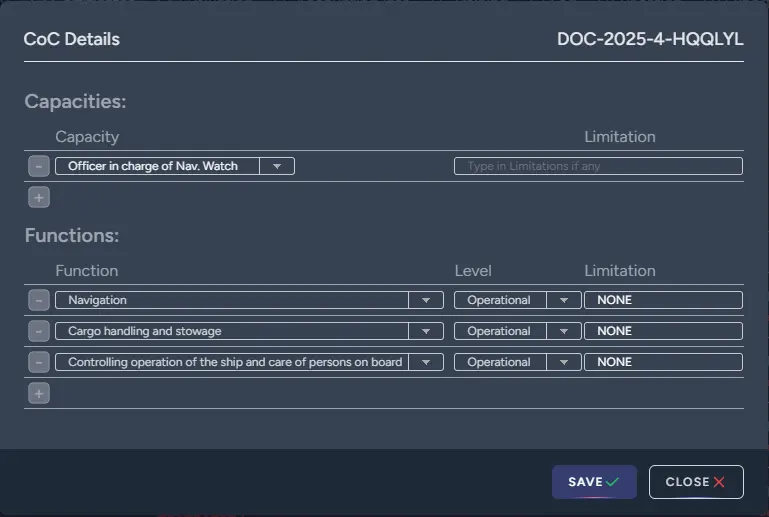Edit limitation for Controlling operation of the ship
The height and width of the screenshot is (517, 769).
coord(663,362)
